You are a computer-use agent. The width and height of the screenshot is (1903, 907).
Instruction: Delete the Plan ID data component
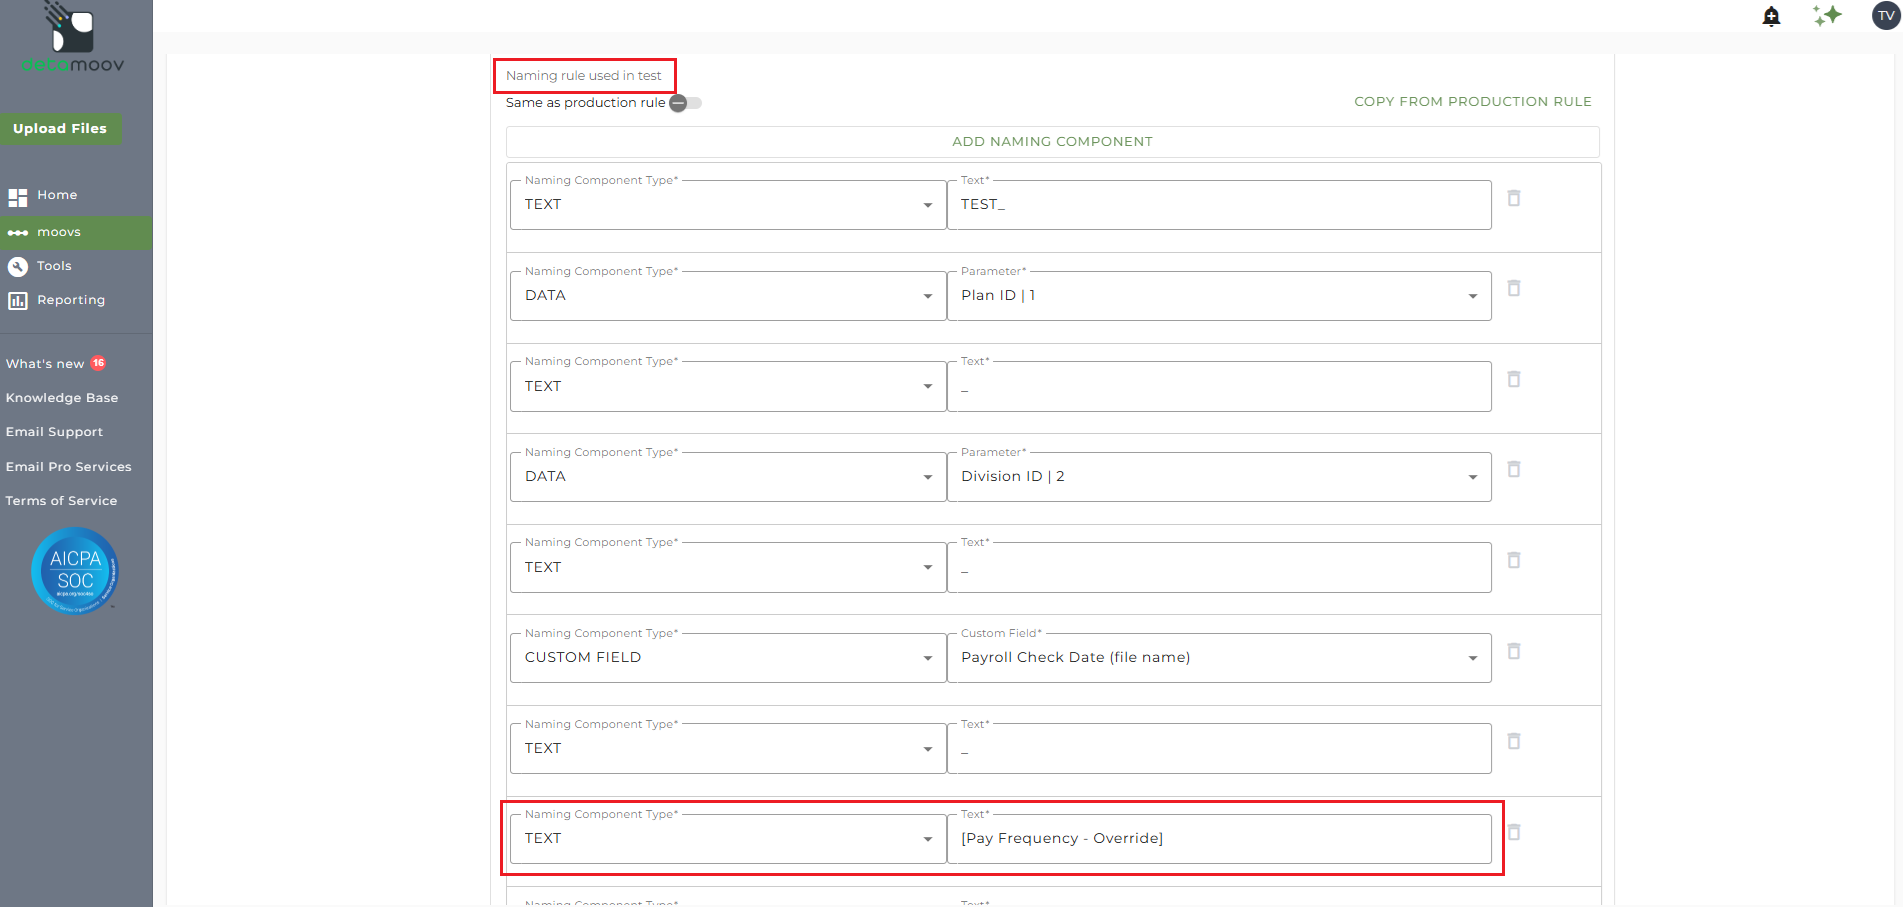tap(1514, 289)
